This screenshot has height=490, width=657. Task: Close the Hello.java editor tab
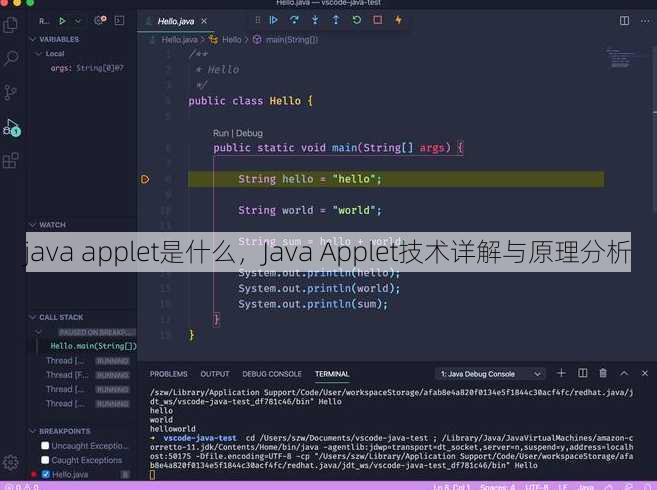[204, 21]
